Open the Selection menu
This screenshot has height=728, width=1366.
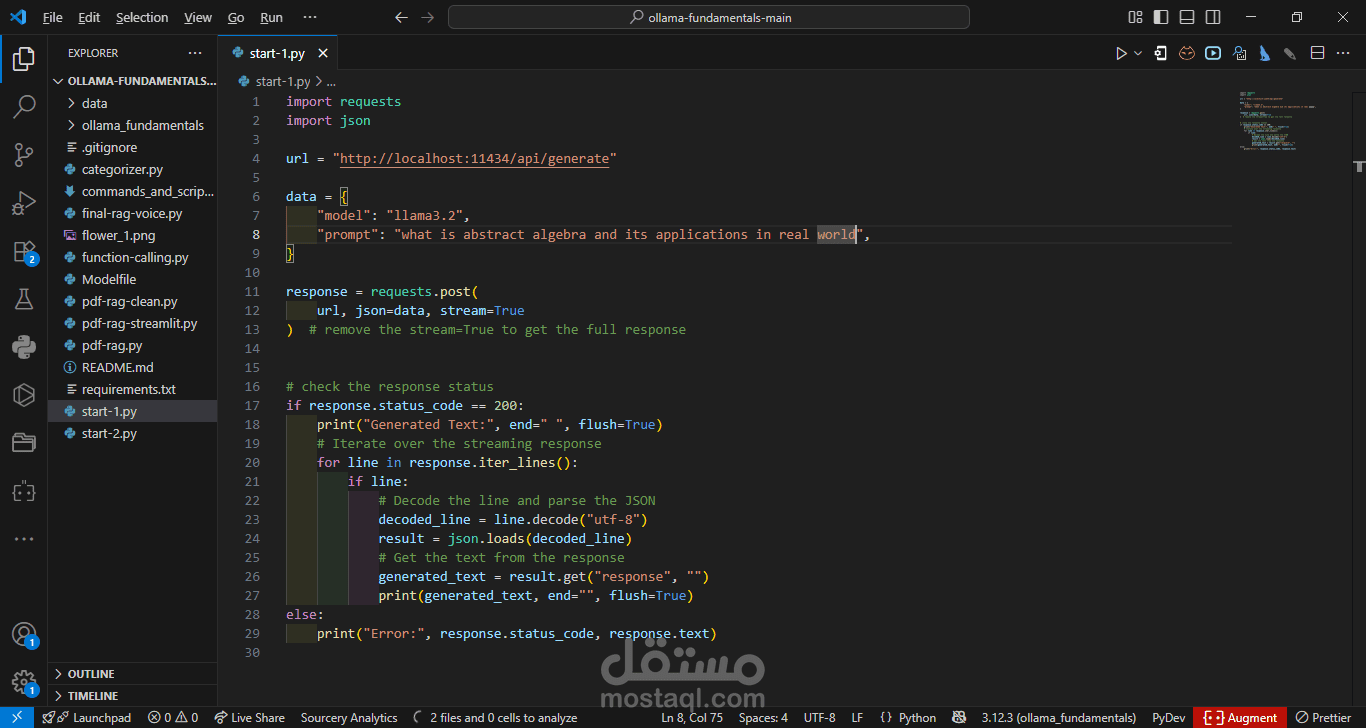tap(142, 17)
